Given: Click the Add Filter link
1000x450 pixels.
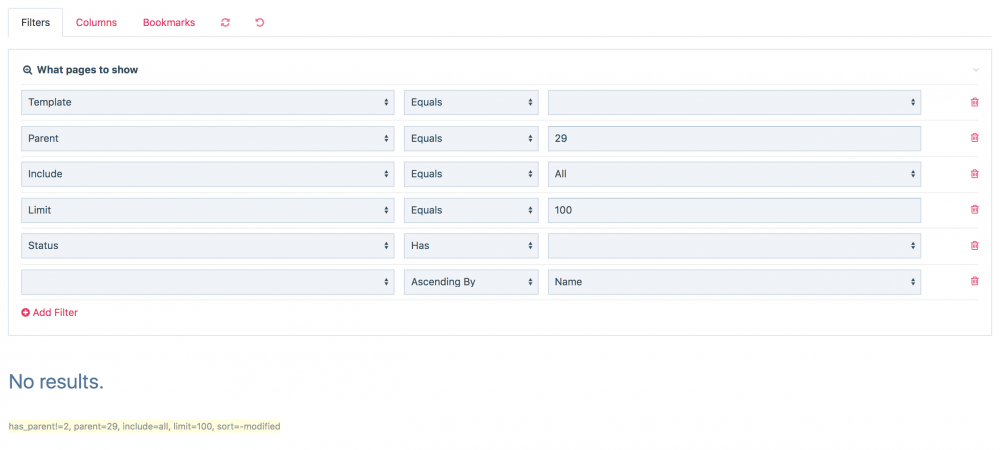Looking at the screenshot, I should tap(50, 313).
